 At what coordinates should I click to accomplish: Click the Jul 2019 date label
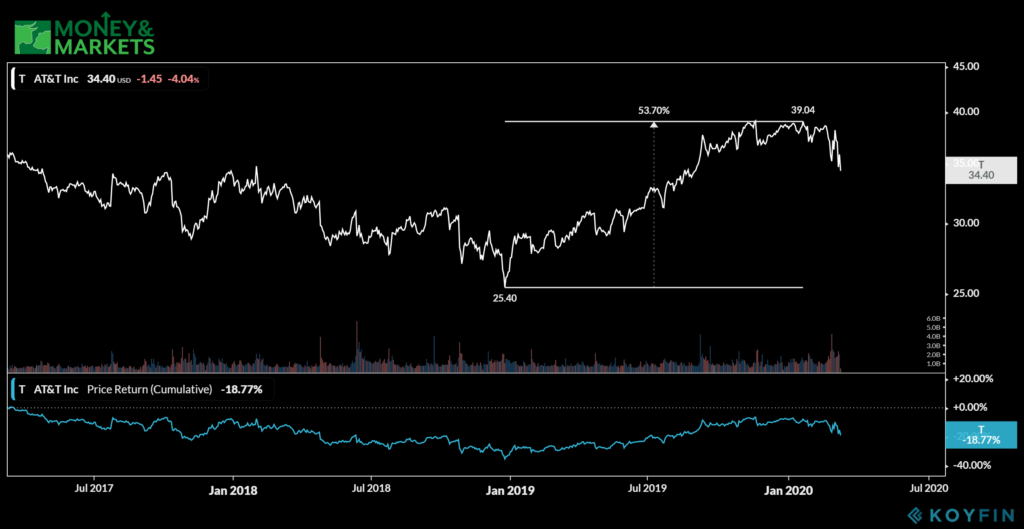point(647,488)
